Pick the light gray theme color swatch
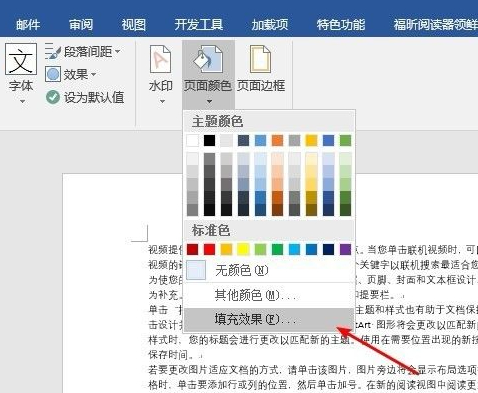 (226, 140)
